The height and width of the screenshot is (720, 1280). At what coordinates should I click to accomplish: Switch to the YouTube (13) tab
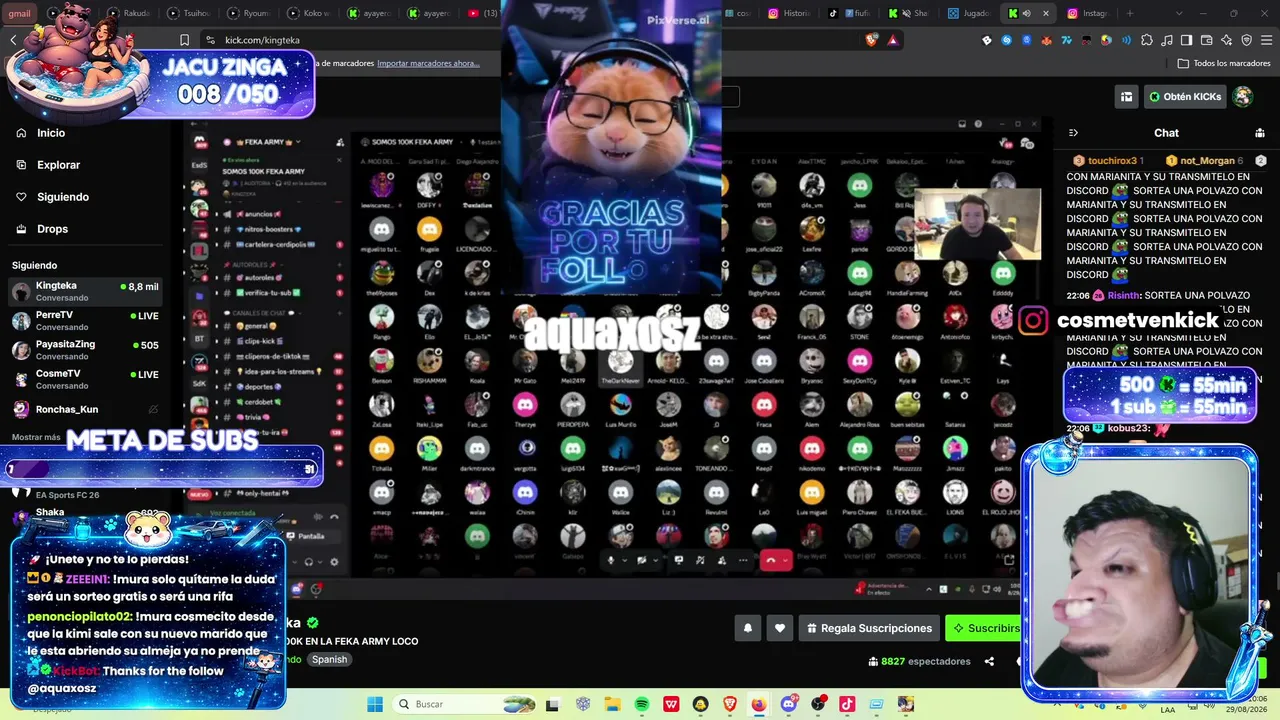tap(483, 14)
